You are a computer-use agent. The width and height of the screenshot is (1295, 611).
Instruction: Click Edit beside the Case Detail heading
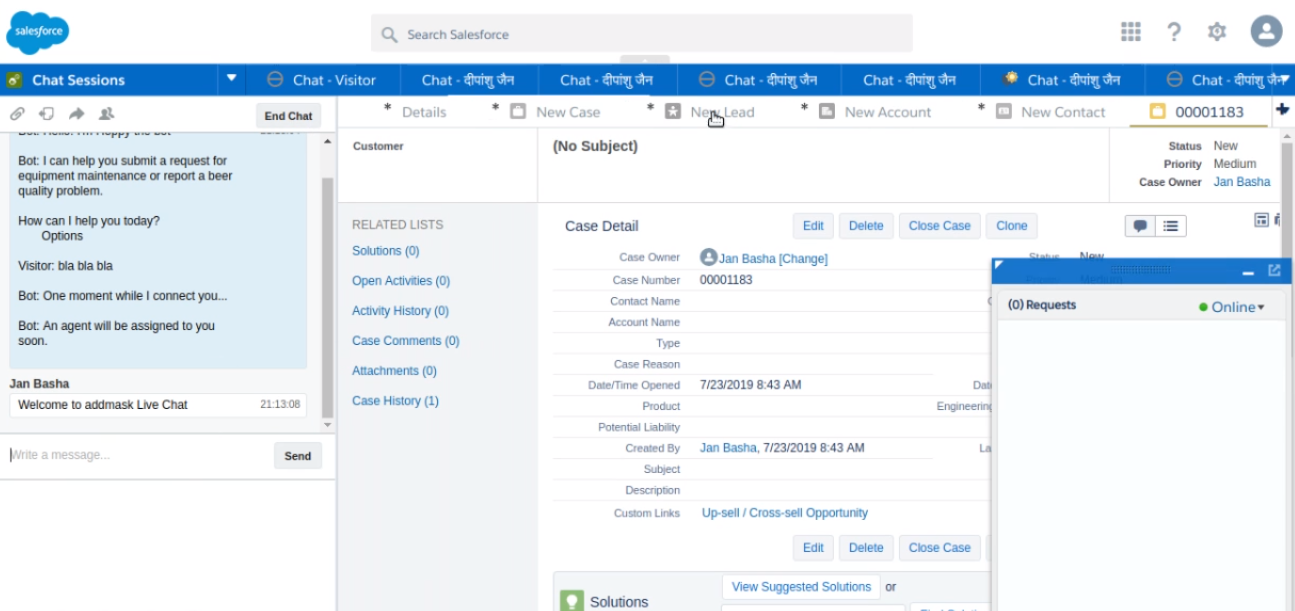[813, 226]
